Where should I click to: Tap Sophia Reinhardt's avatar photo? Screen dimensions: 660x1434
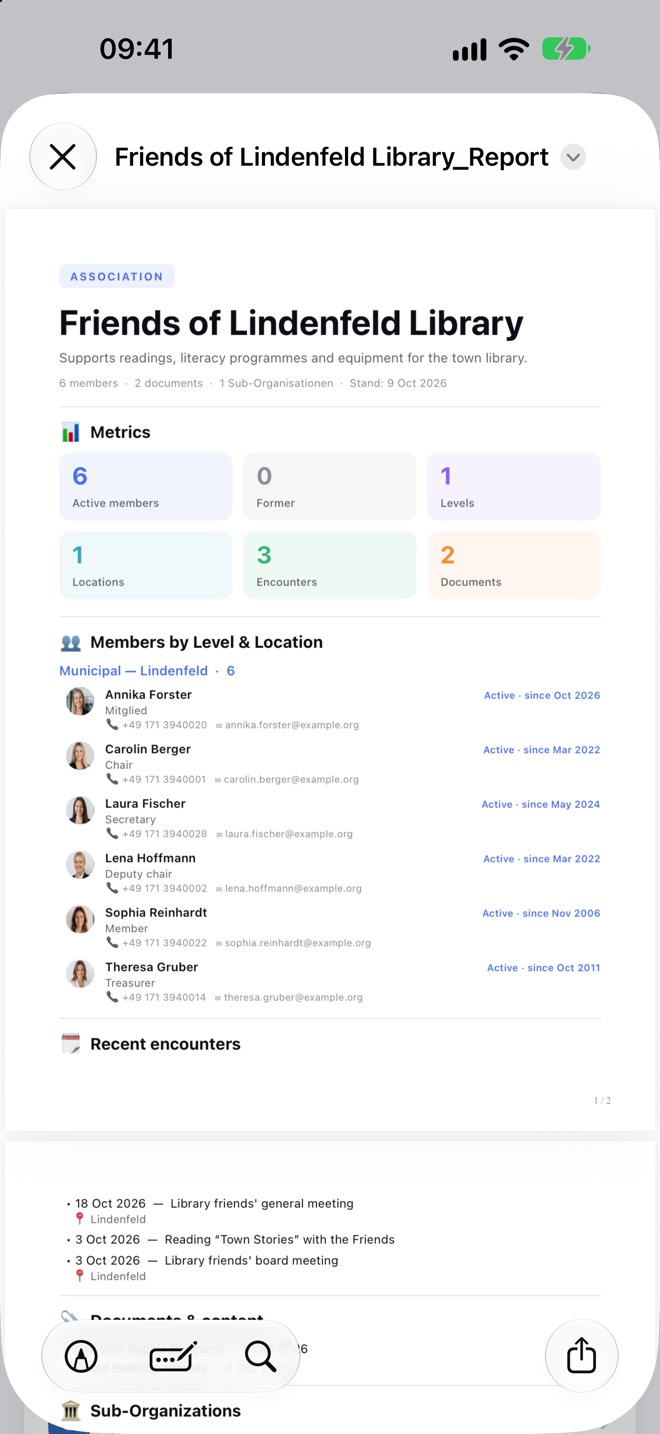click(x=80, y=919)
